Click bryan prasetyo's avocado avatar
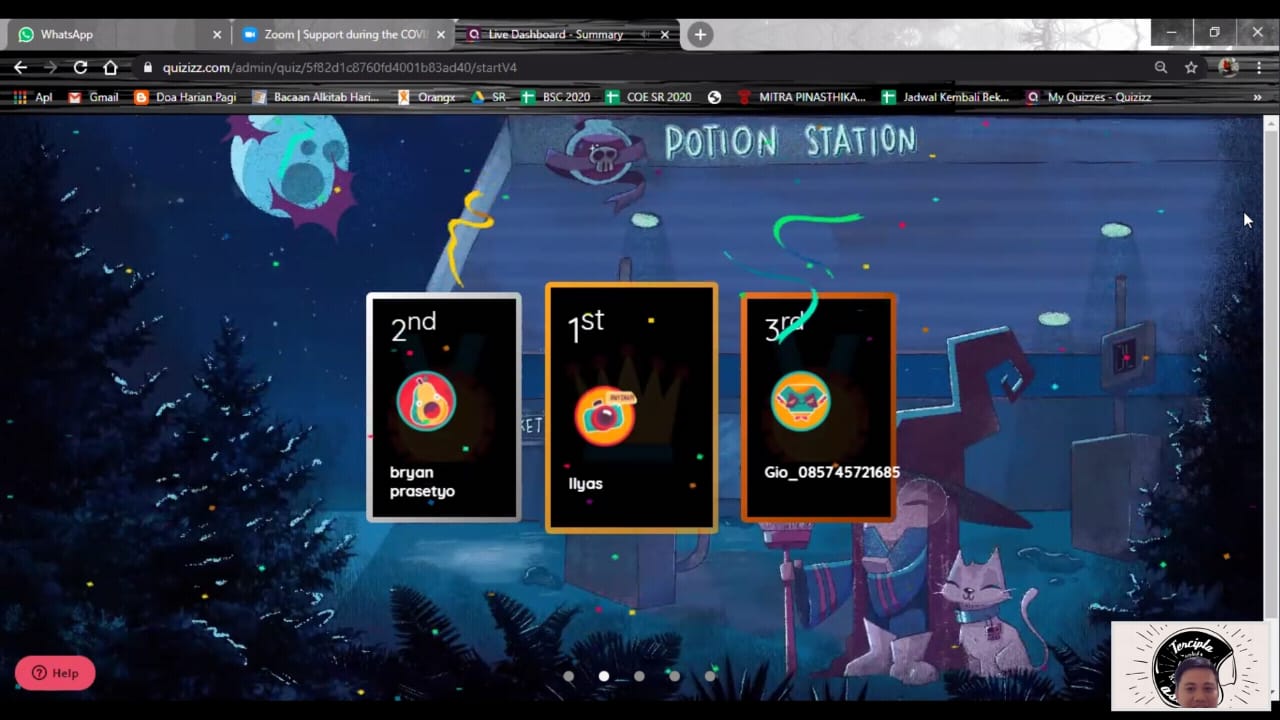Image resolution: width=1280 pixels, height=720 pixels. click(426, 401)
